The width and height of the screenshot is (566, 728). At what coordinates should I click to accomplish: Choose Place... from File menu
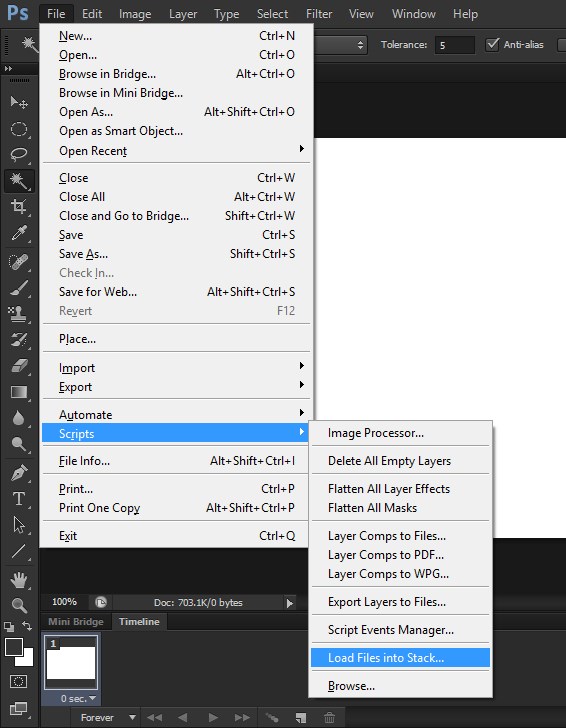[x=176, y=339]
